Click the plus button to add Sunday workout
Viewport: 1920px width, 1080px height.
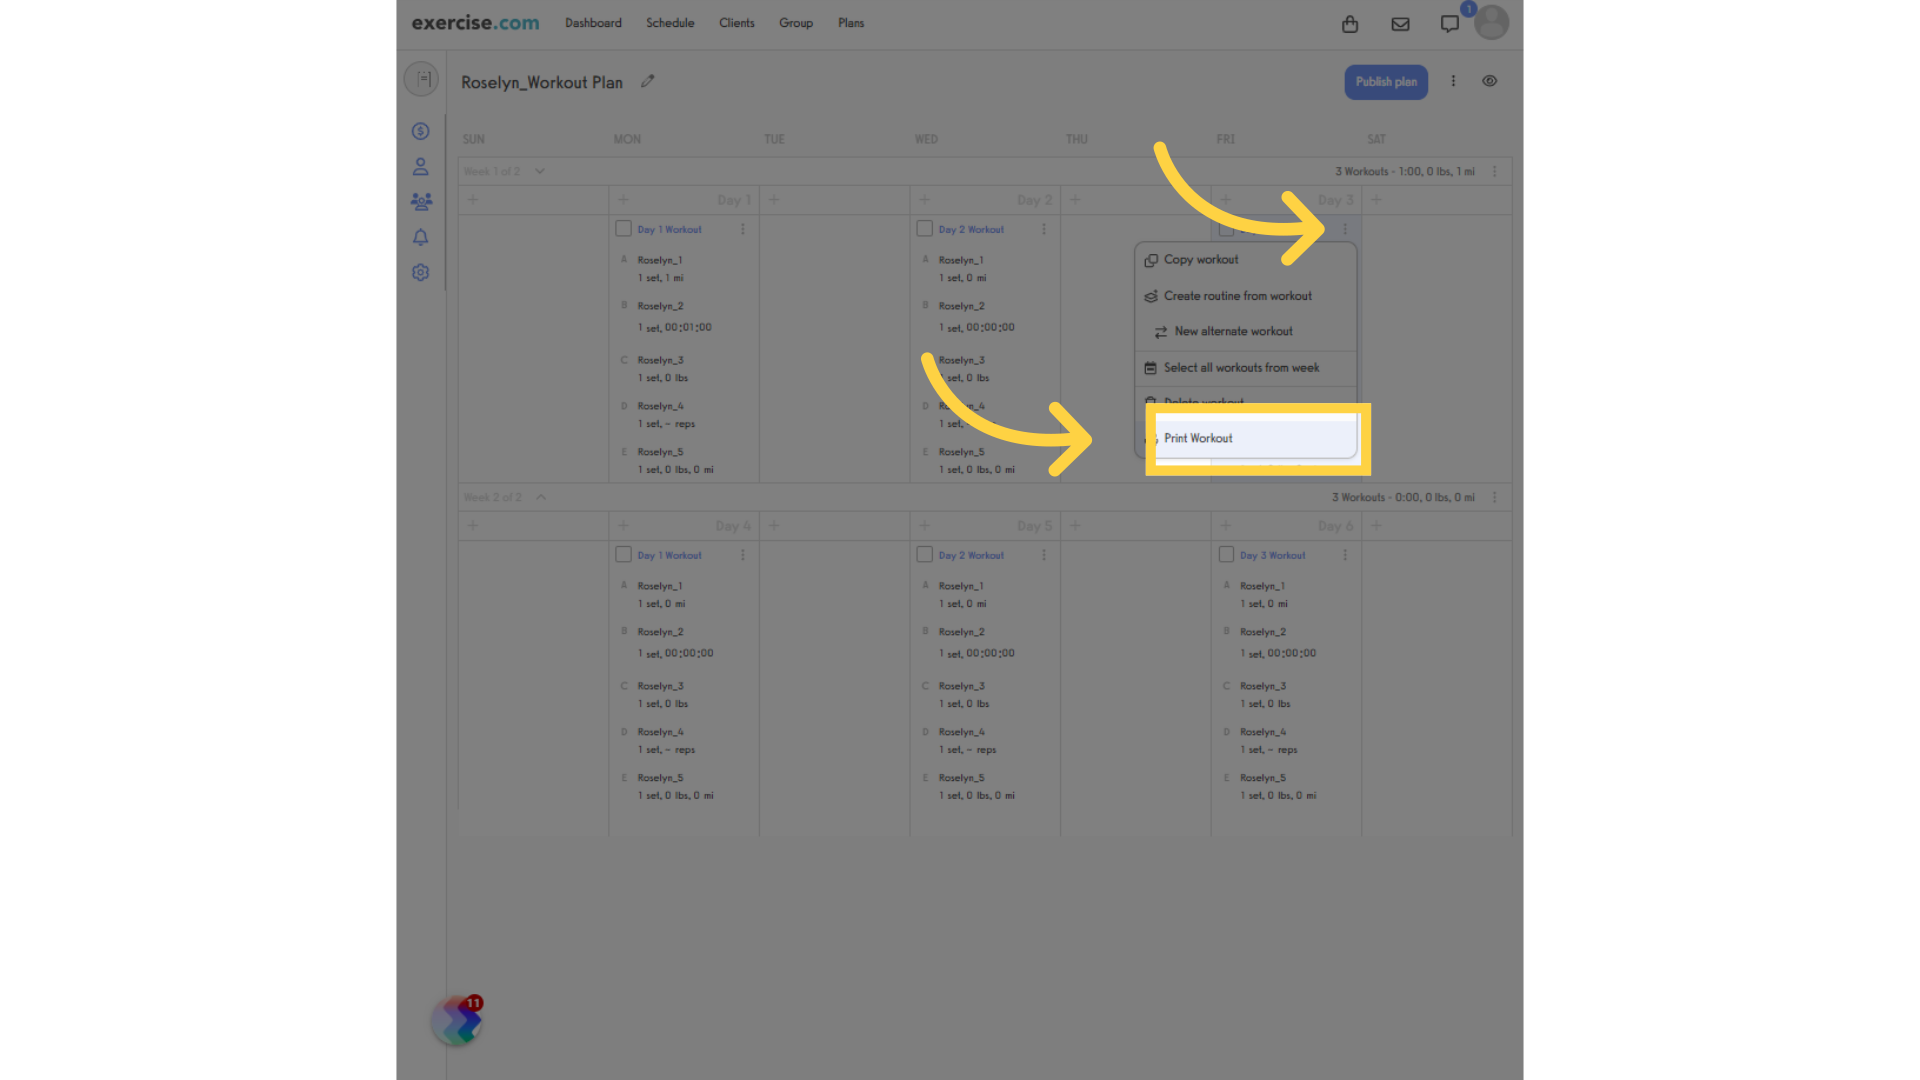(473, 199)
